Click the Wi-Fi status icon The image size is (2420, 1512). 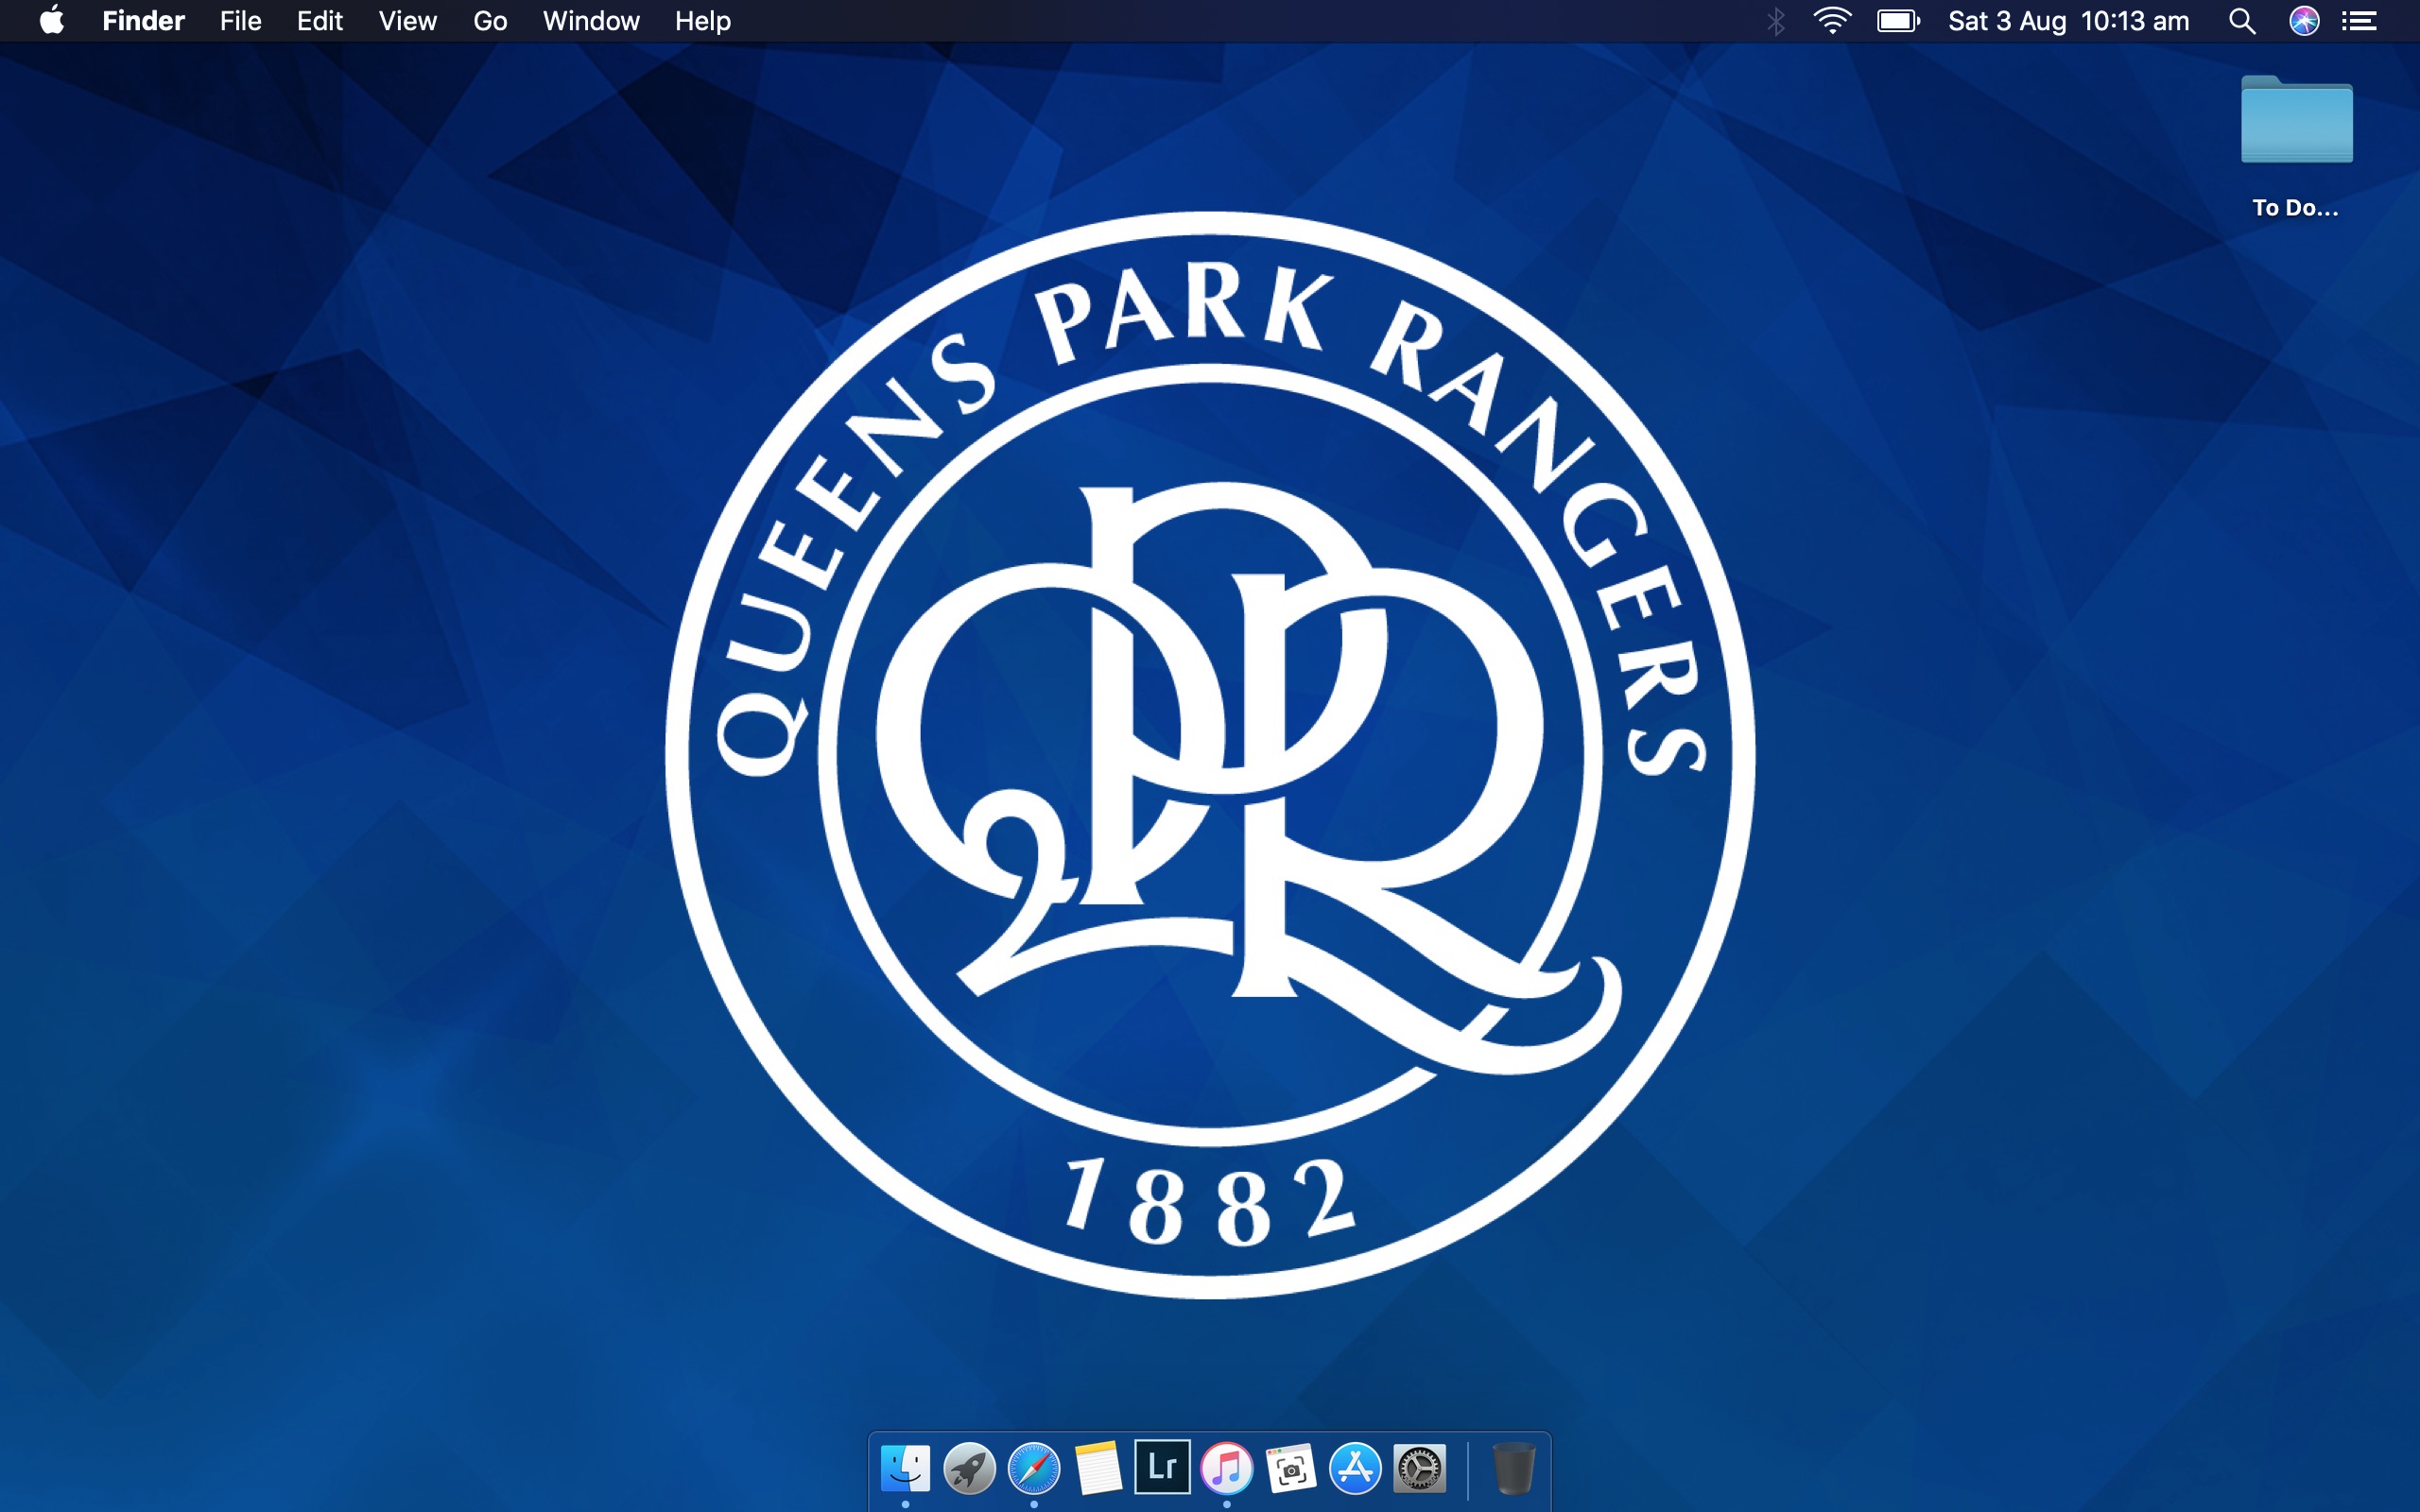[x=1831, y=21]
